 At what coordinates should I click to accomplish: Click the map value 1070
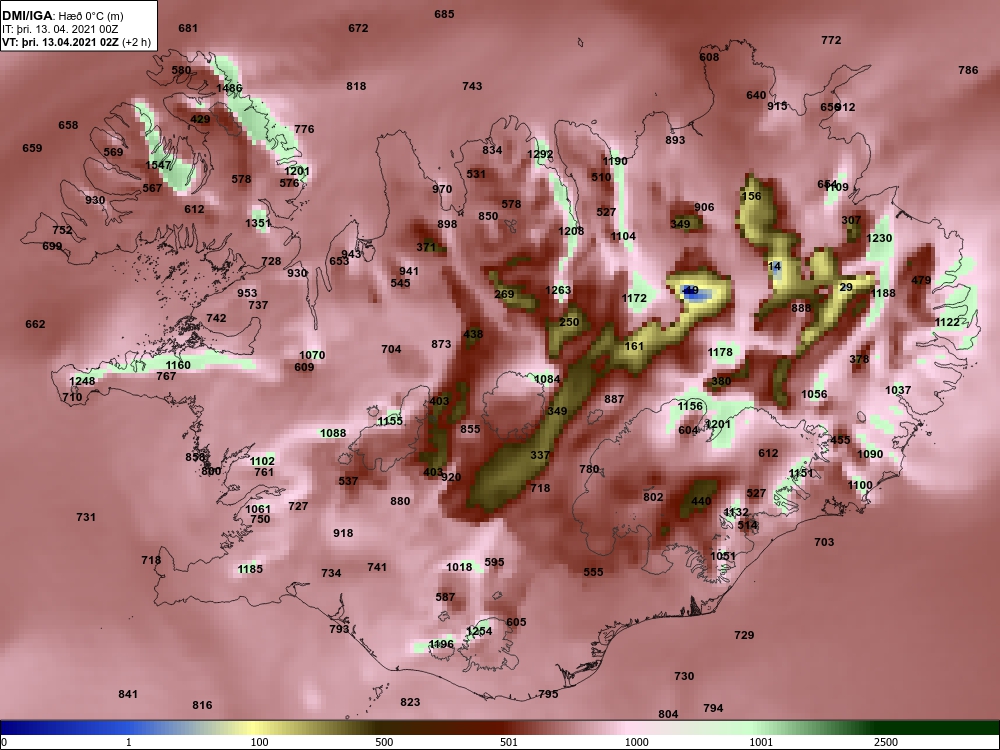[312, 355]
